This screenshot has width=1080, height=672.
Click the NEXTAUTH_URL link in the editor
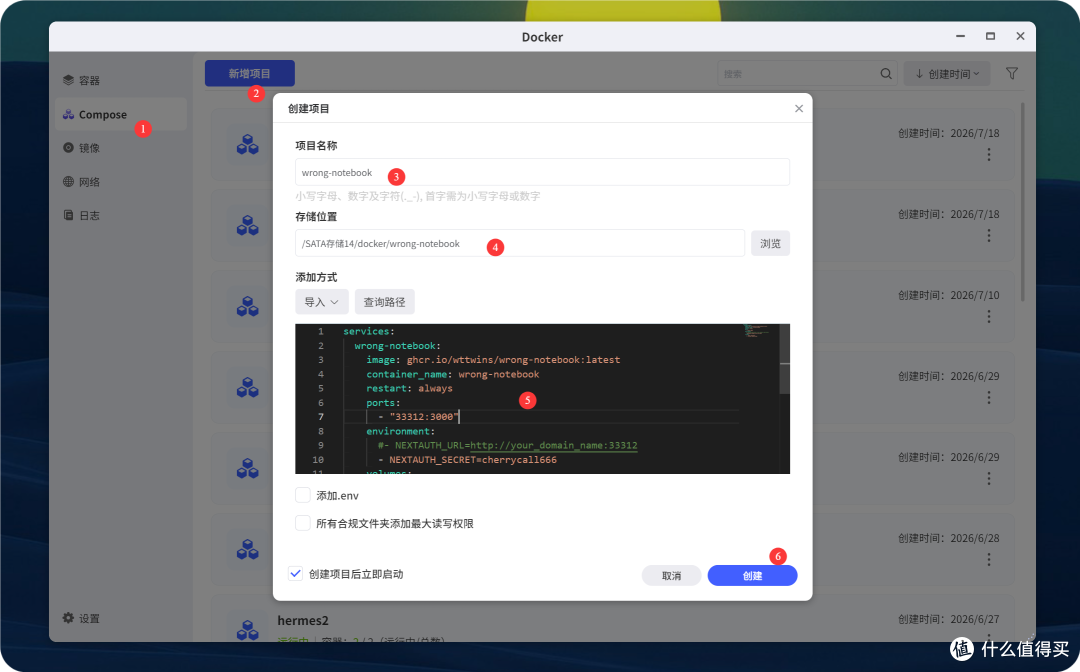pyautogui.click(x=554, y=445)
